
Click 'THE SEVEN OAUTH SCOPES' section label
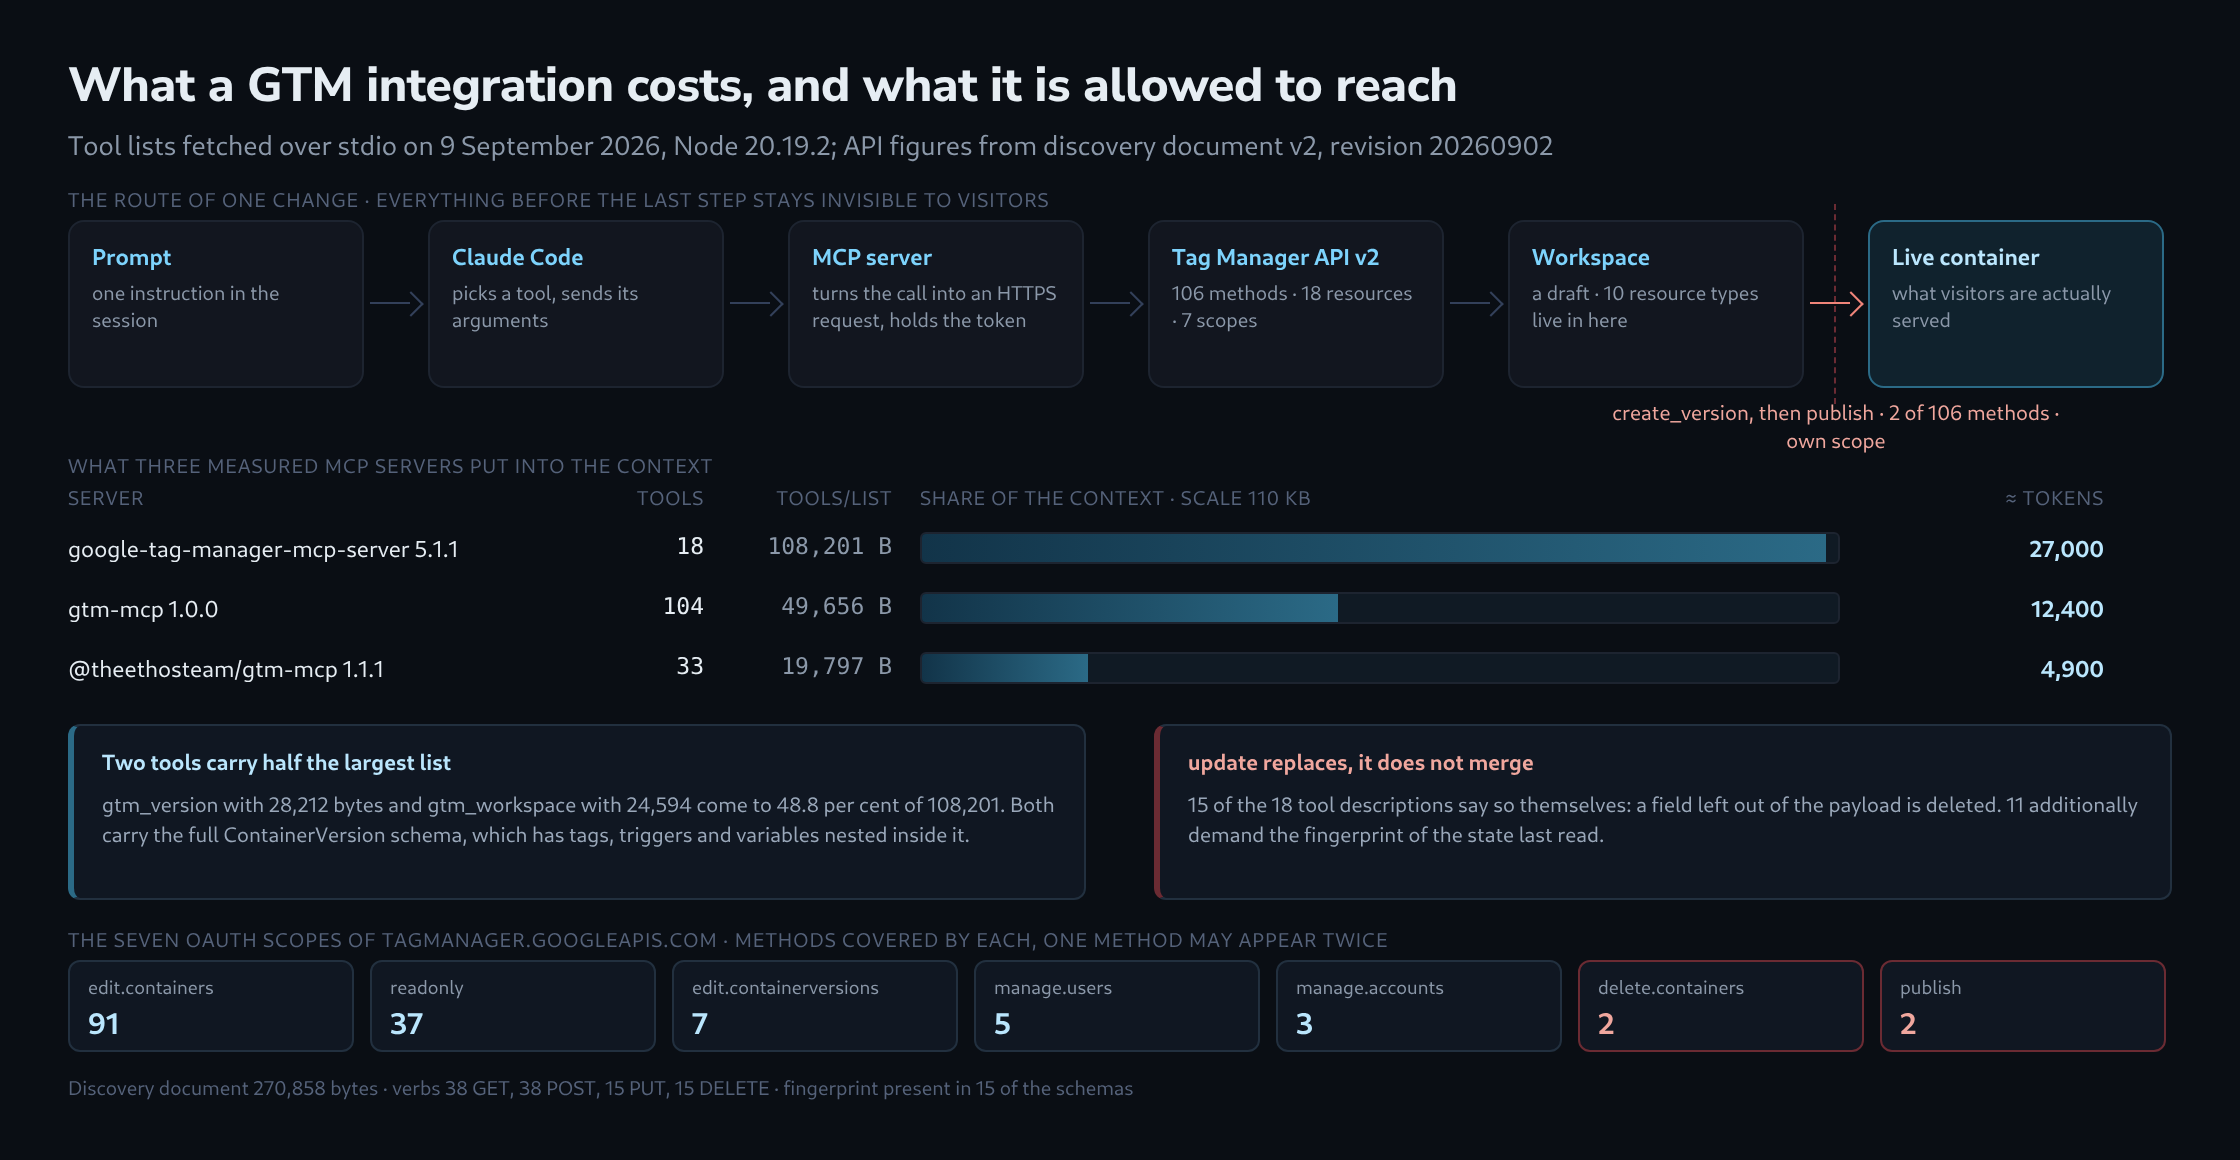(728, 940)
